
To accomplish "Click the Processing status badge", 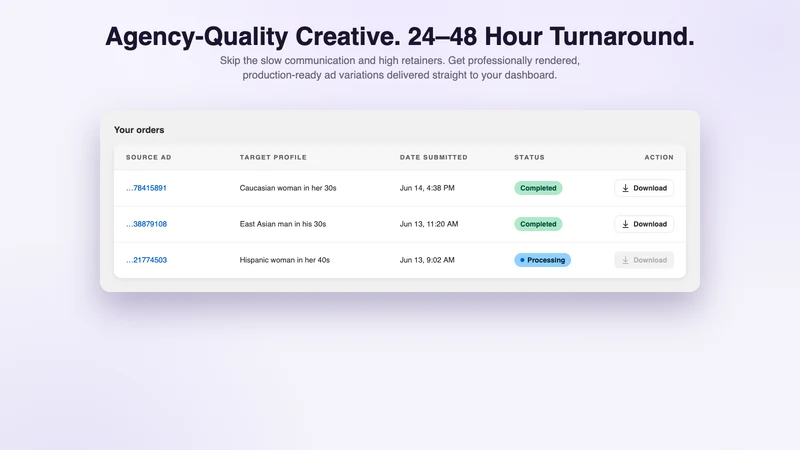I will point(542,260).
